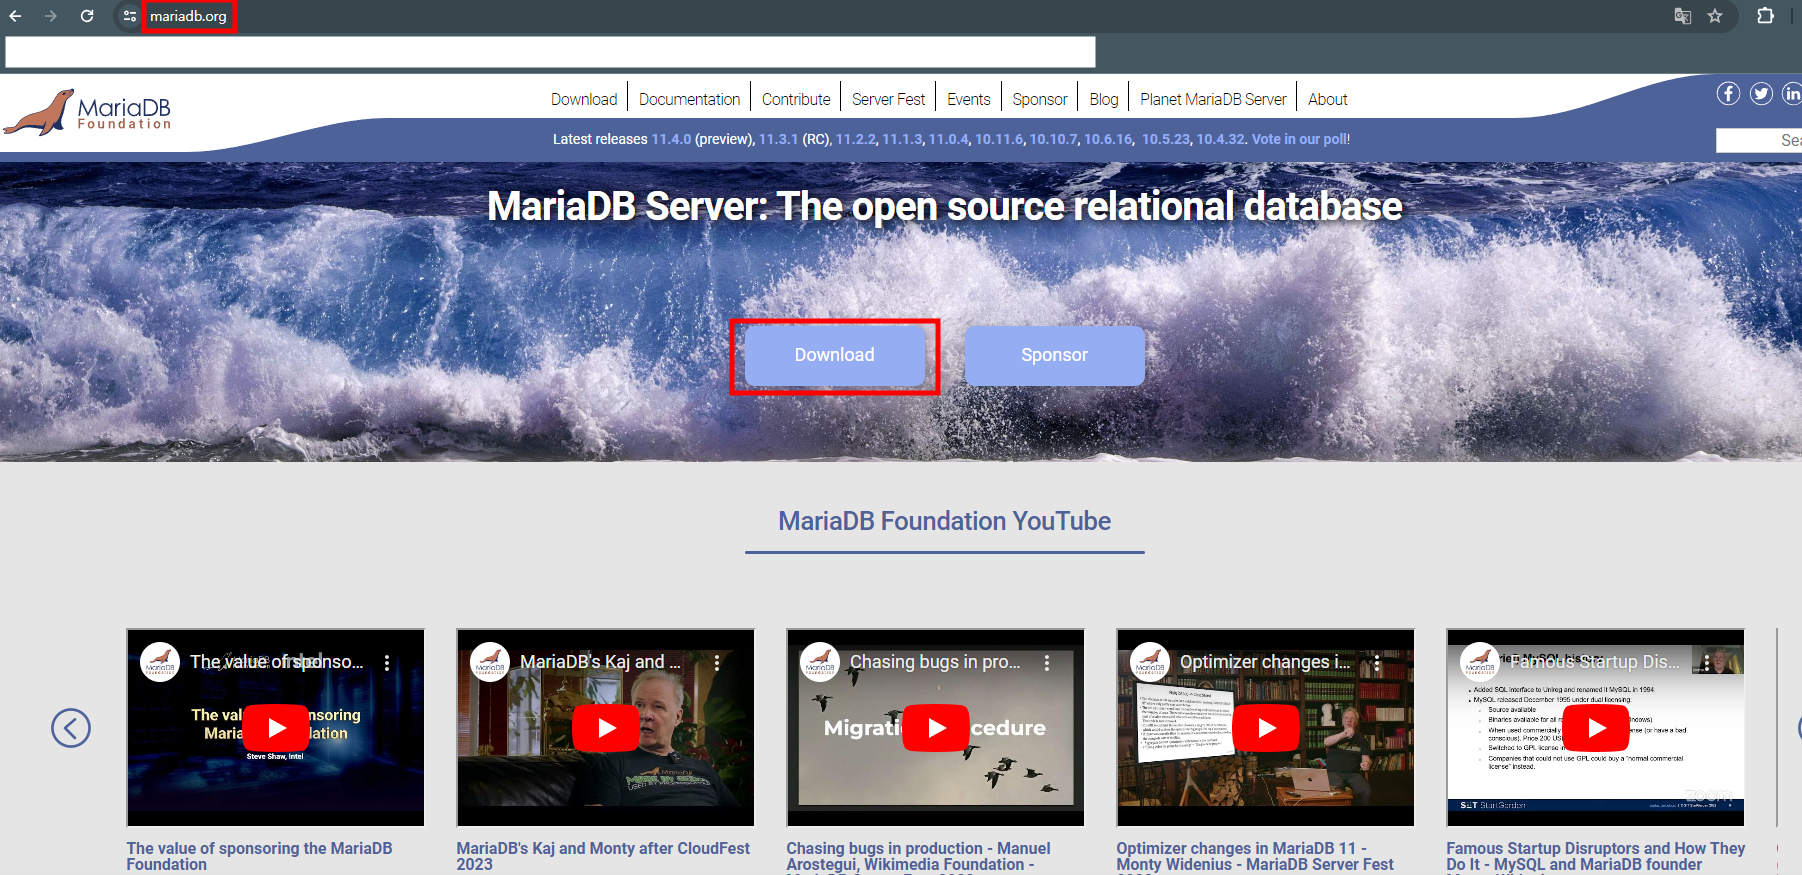The height and width of the screenshot is (875, 1802).
Task: Open Sponsor in the top navigation
Action: (x=1040, y=99)
